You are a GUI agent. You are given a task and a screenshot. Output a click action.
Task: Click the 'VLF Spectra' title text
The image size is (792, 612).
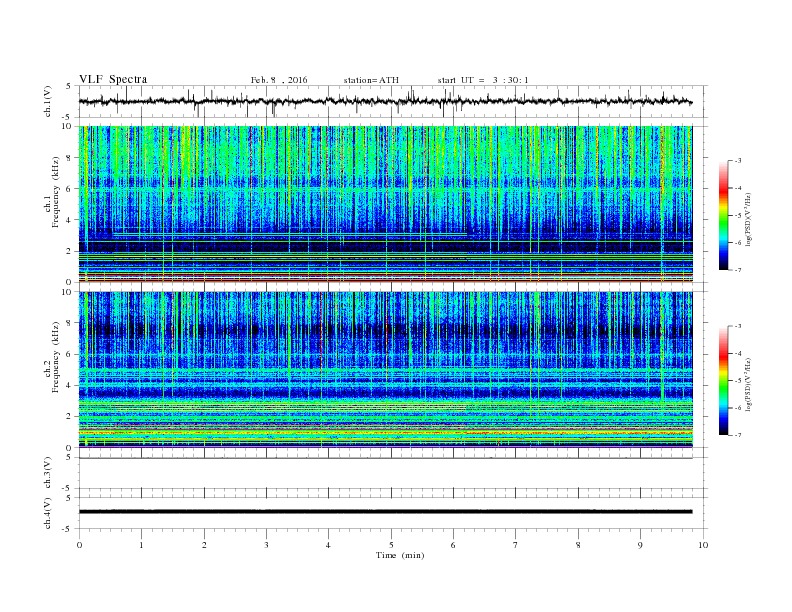click(x=113, y=79)
